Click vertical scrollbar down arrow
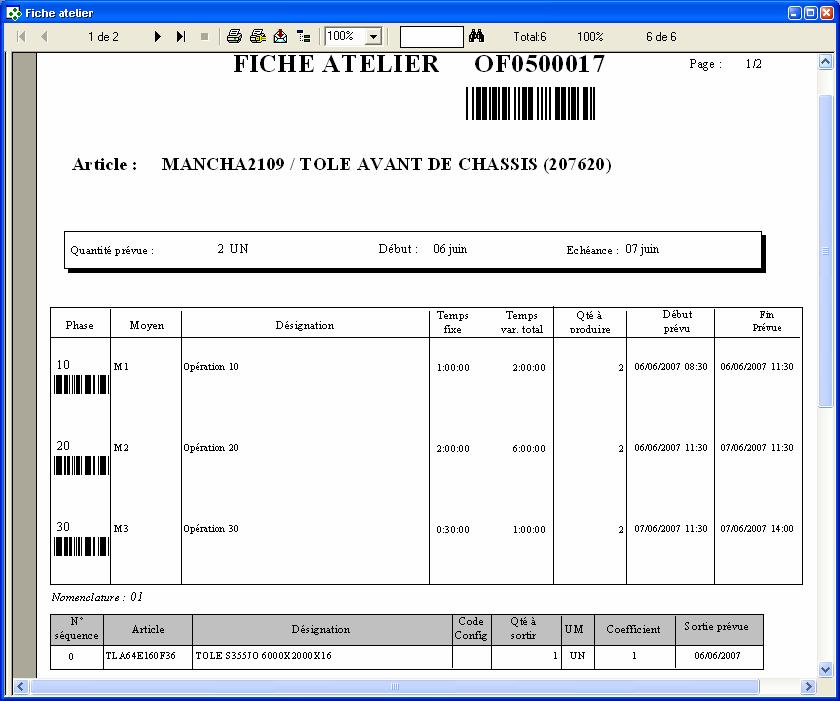 [x=826, y=669]
